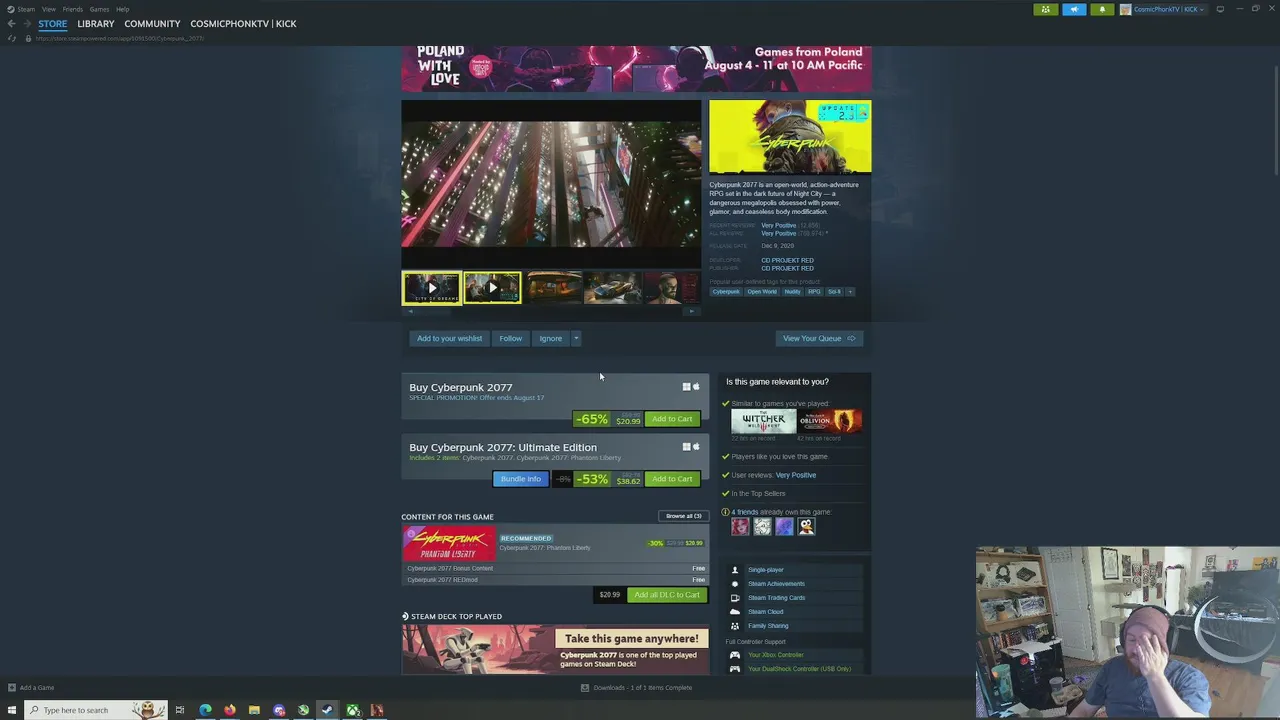Click the RPG tag
The image size is (1280, 720).
(x=814, y=292)
